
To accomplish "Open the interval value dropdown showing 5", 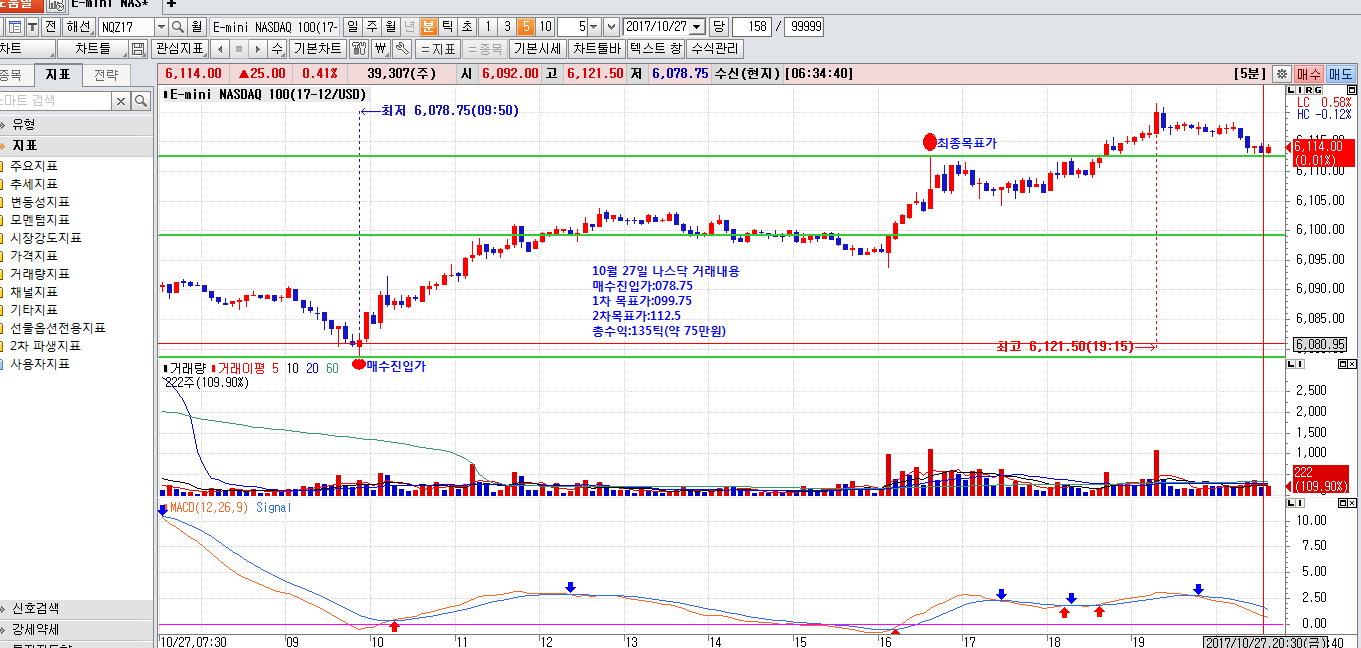I will pos(594,26).
